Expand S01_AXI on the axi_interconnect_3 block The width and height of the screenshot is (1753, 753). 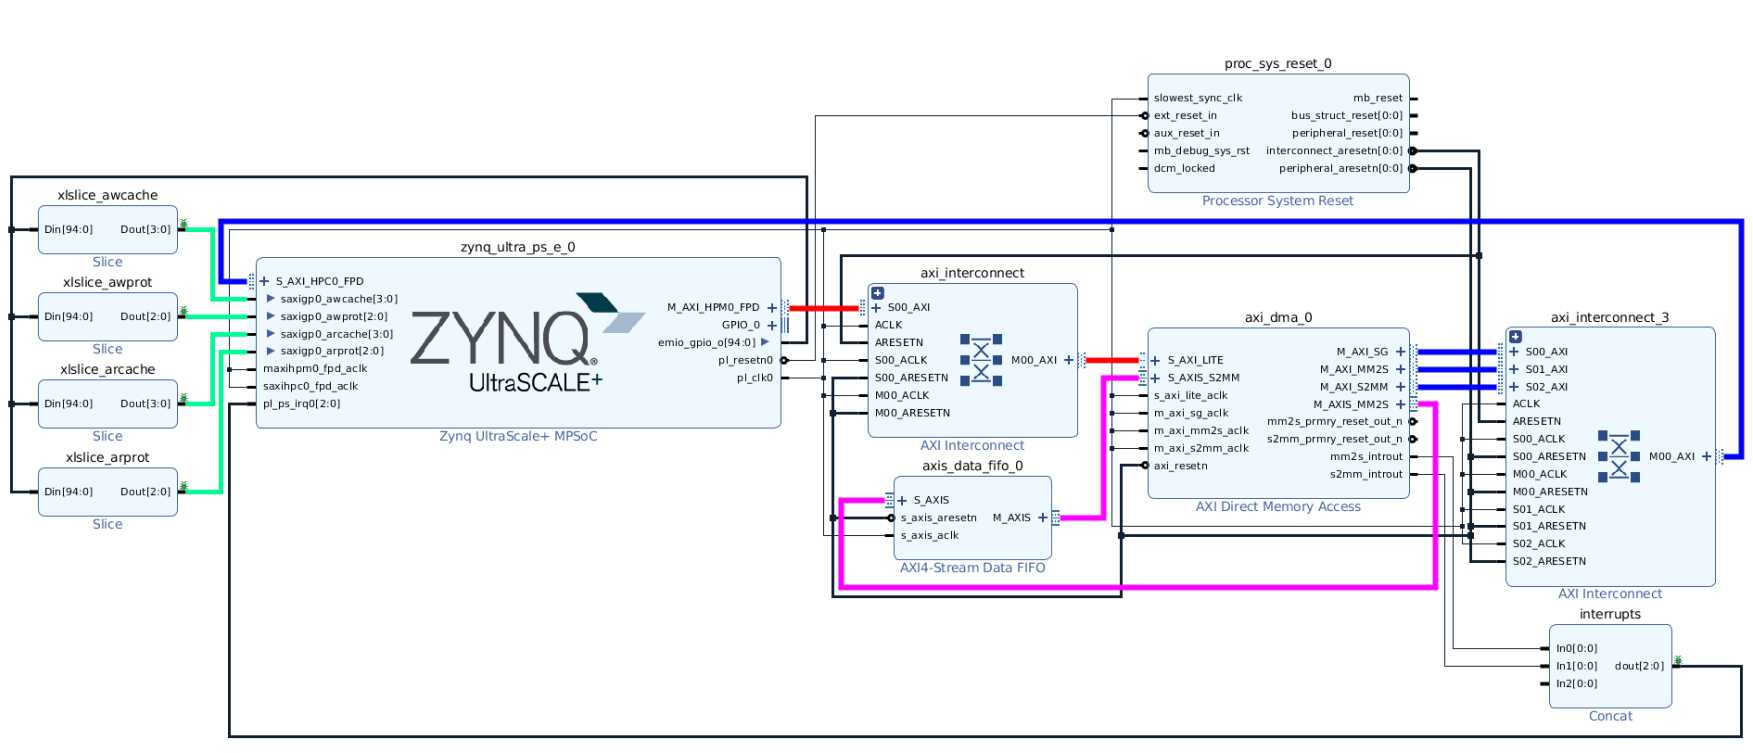(1514, 369)
